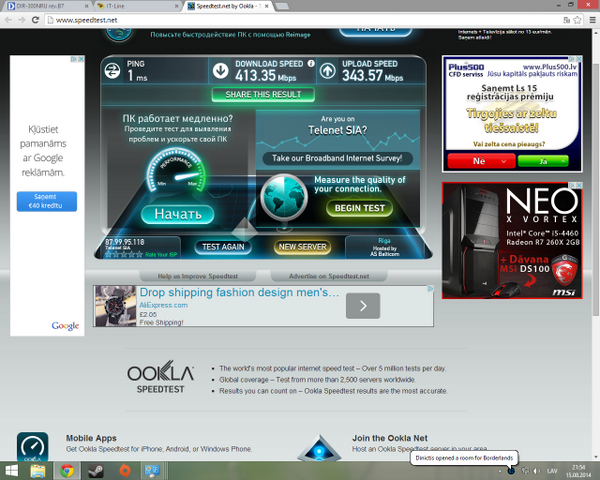600x480 pixels.
Task: Click the watch thumbnail in AliExpress ad
Action: 116,306
